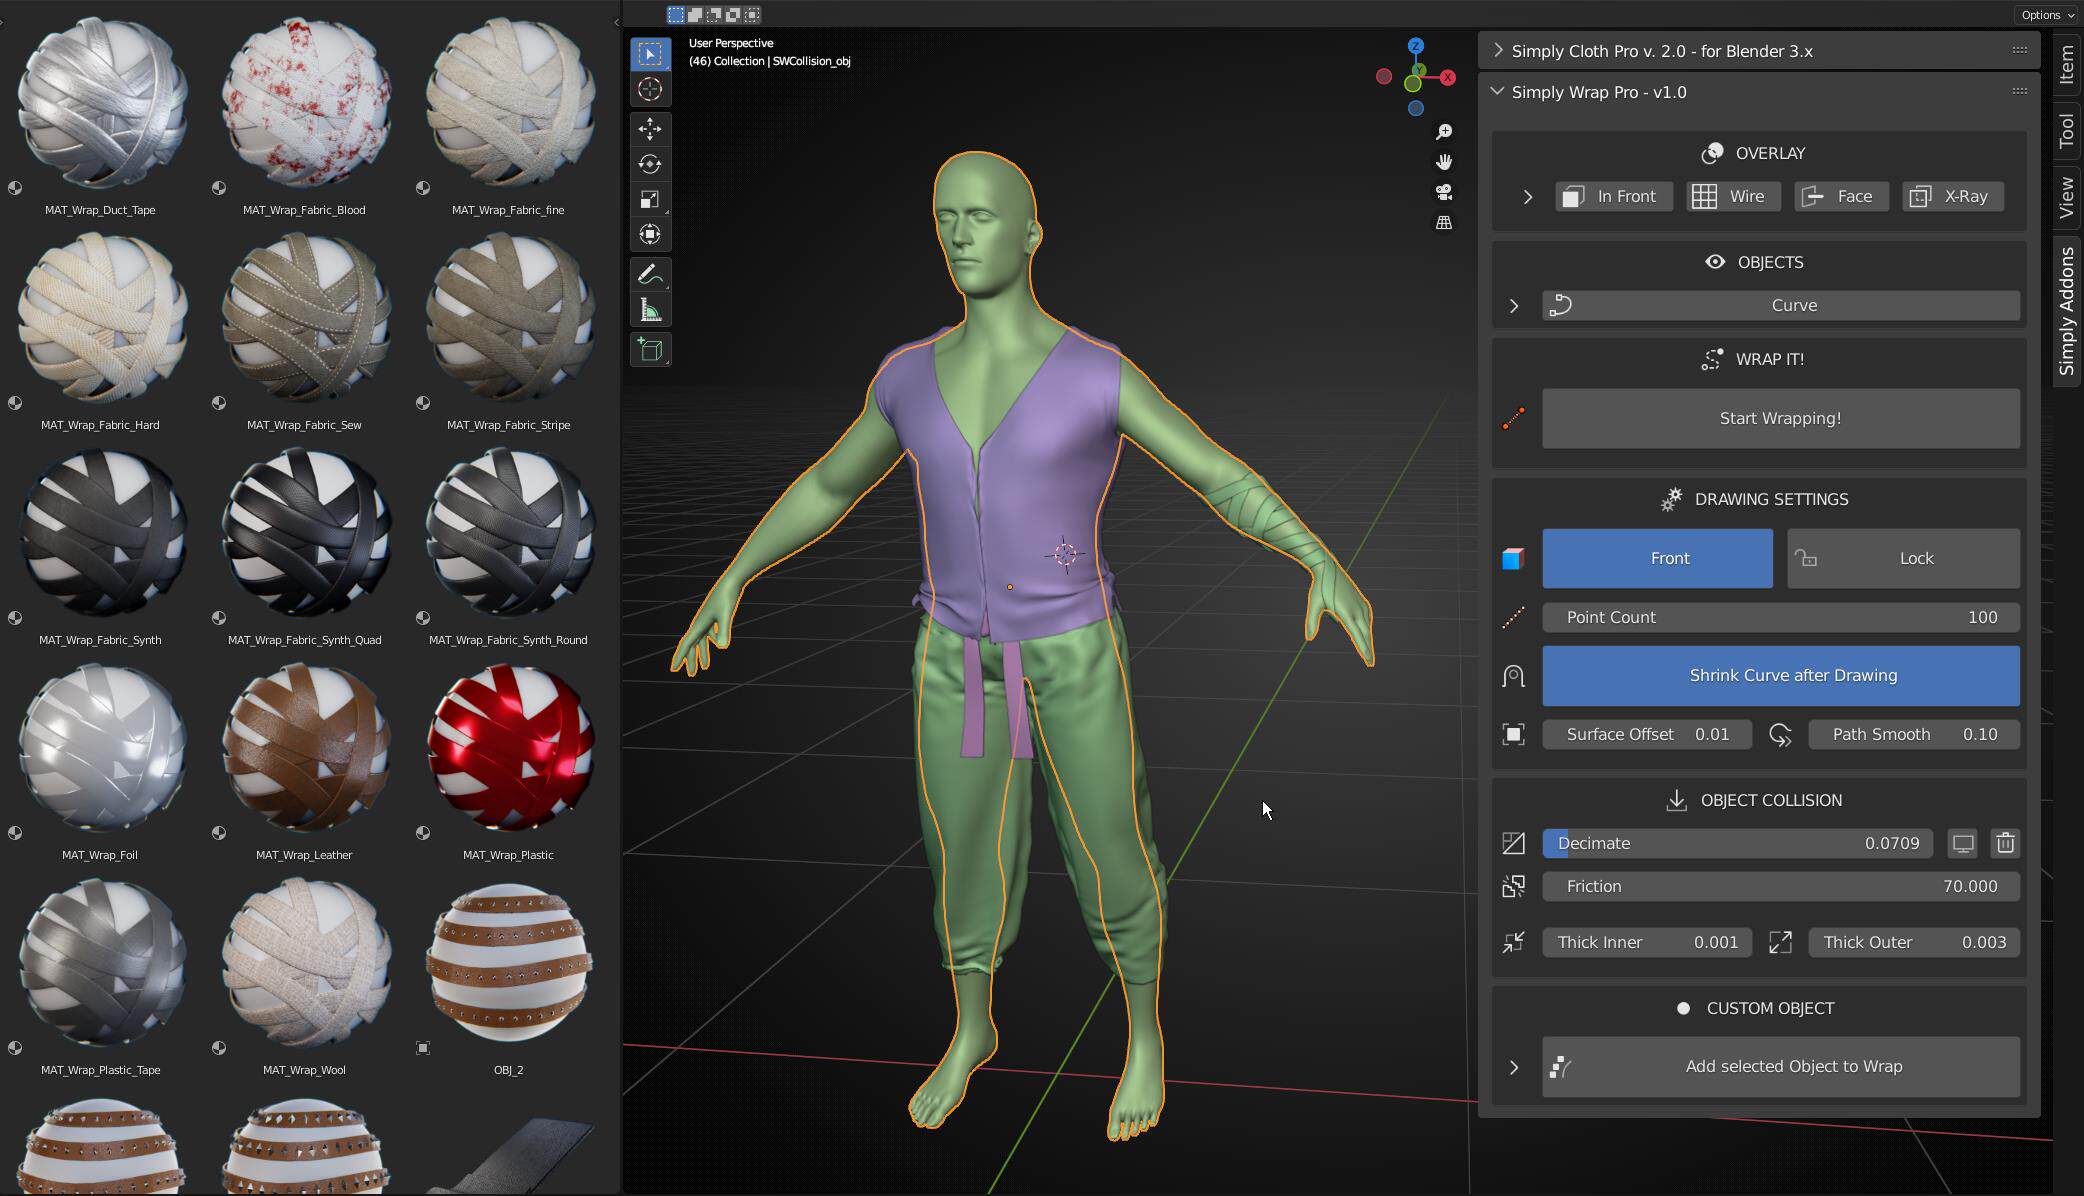Select the MAT_Wrap_Fabric_Synth_Quad thumbnail
The image size is (2084, 1196).
(x=306, y=533)
